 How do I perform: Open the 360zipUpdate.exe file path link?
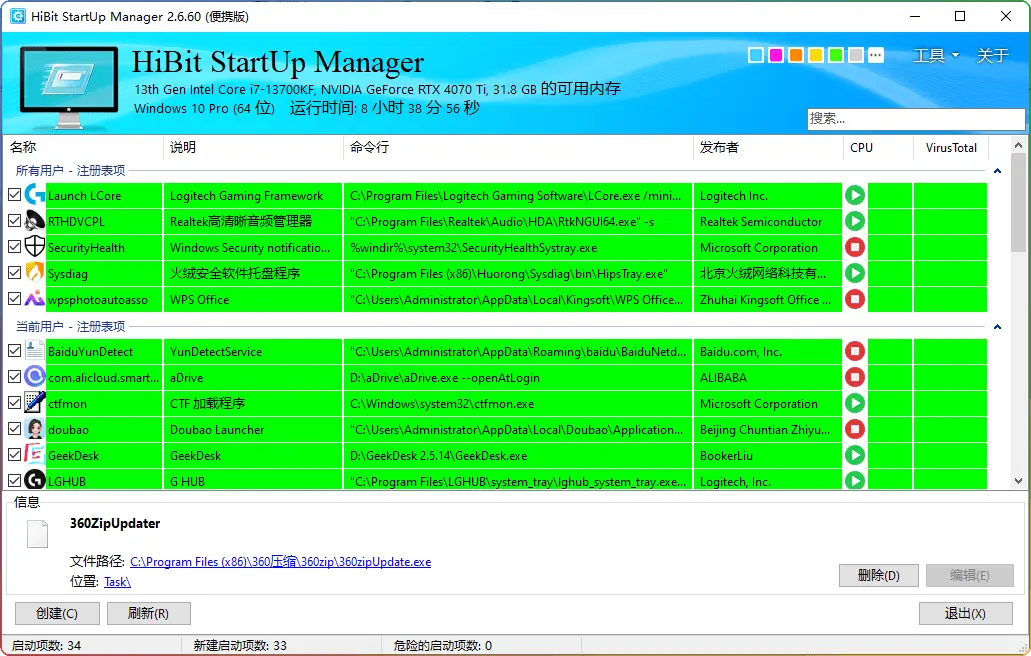(280, 562)
